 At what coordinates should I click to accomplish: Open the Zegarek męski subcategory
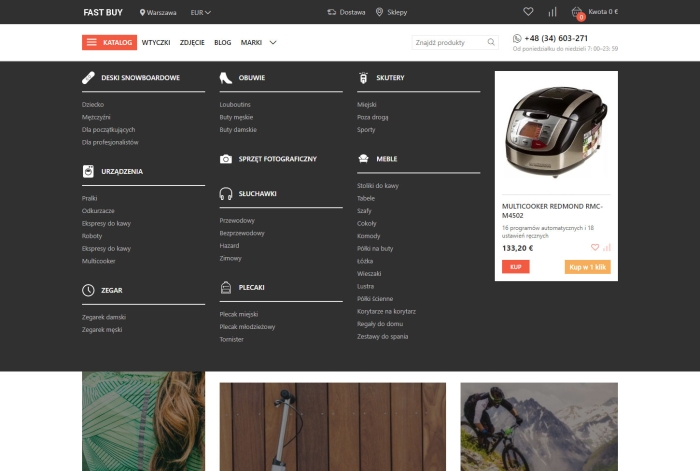(x=102, y=329)
